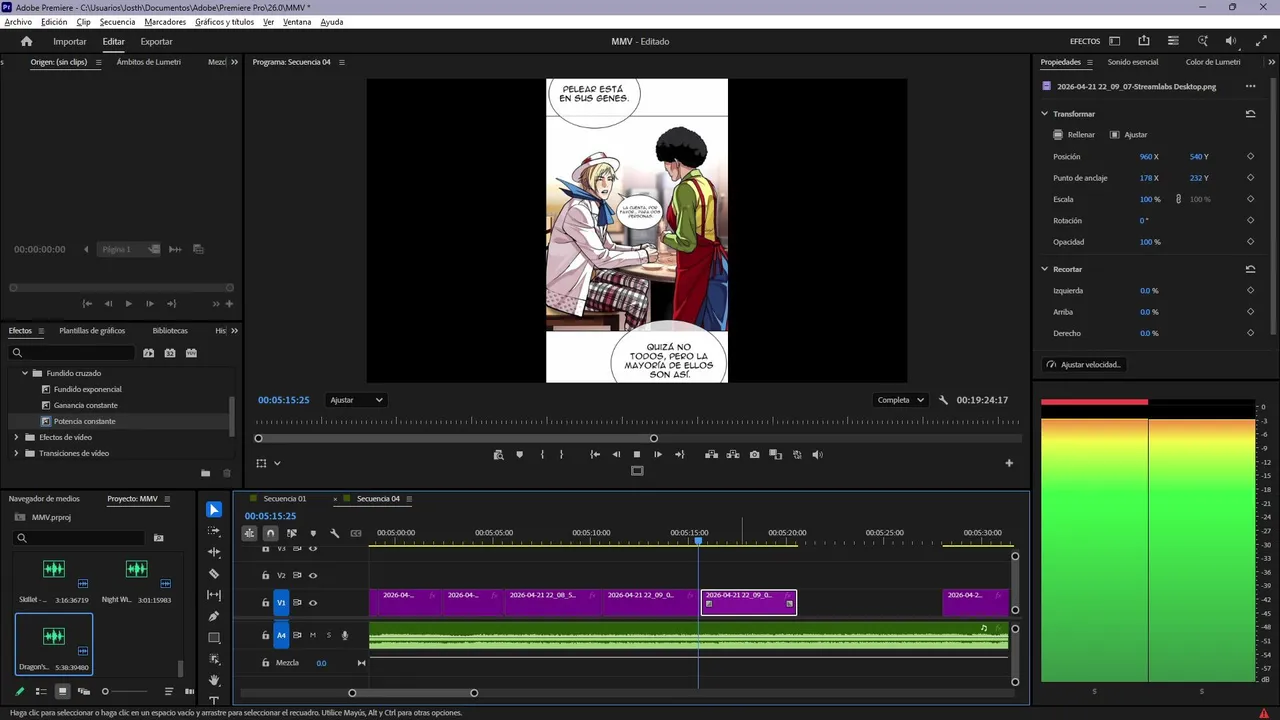The width and height of the screenshot is (1280, 720).
Task: Select the Pen tool
Action: (x=214, y=616)
